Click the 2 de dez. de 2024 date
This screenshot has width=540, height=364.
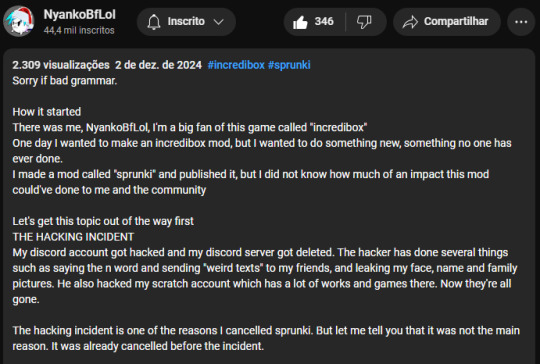point(158,65)
